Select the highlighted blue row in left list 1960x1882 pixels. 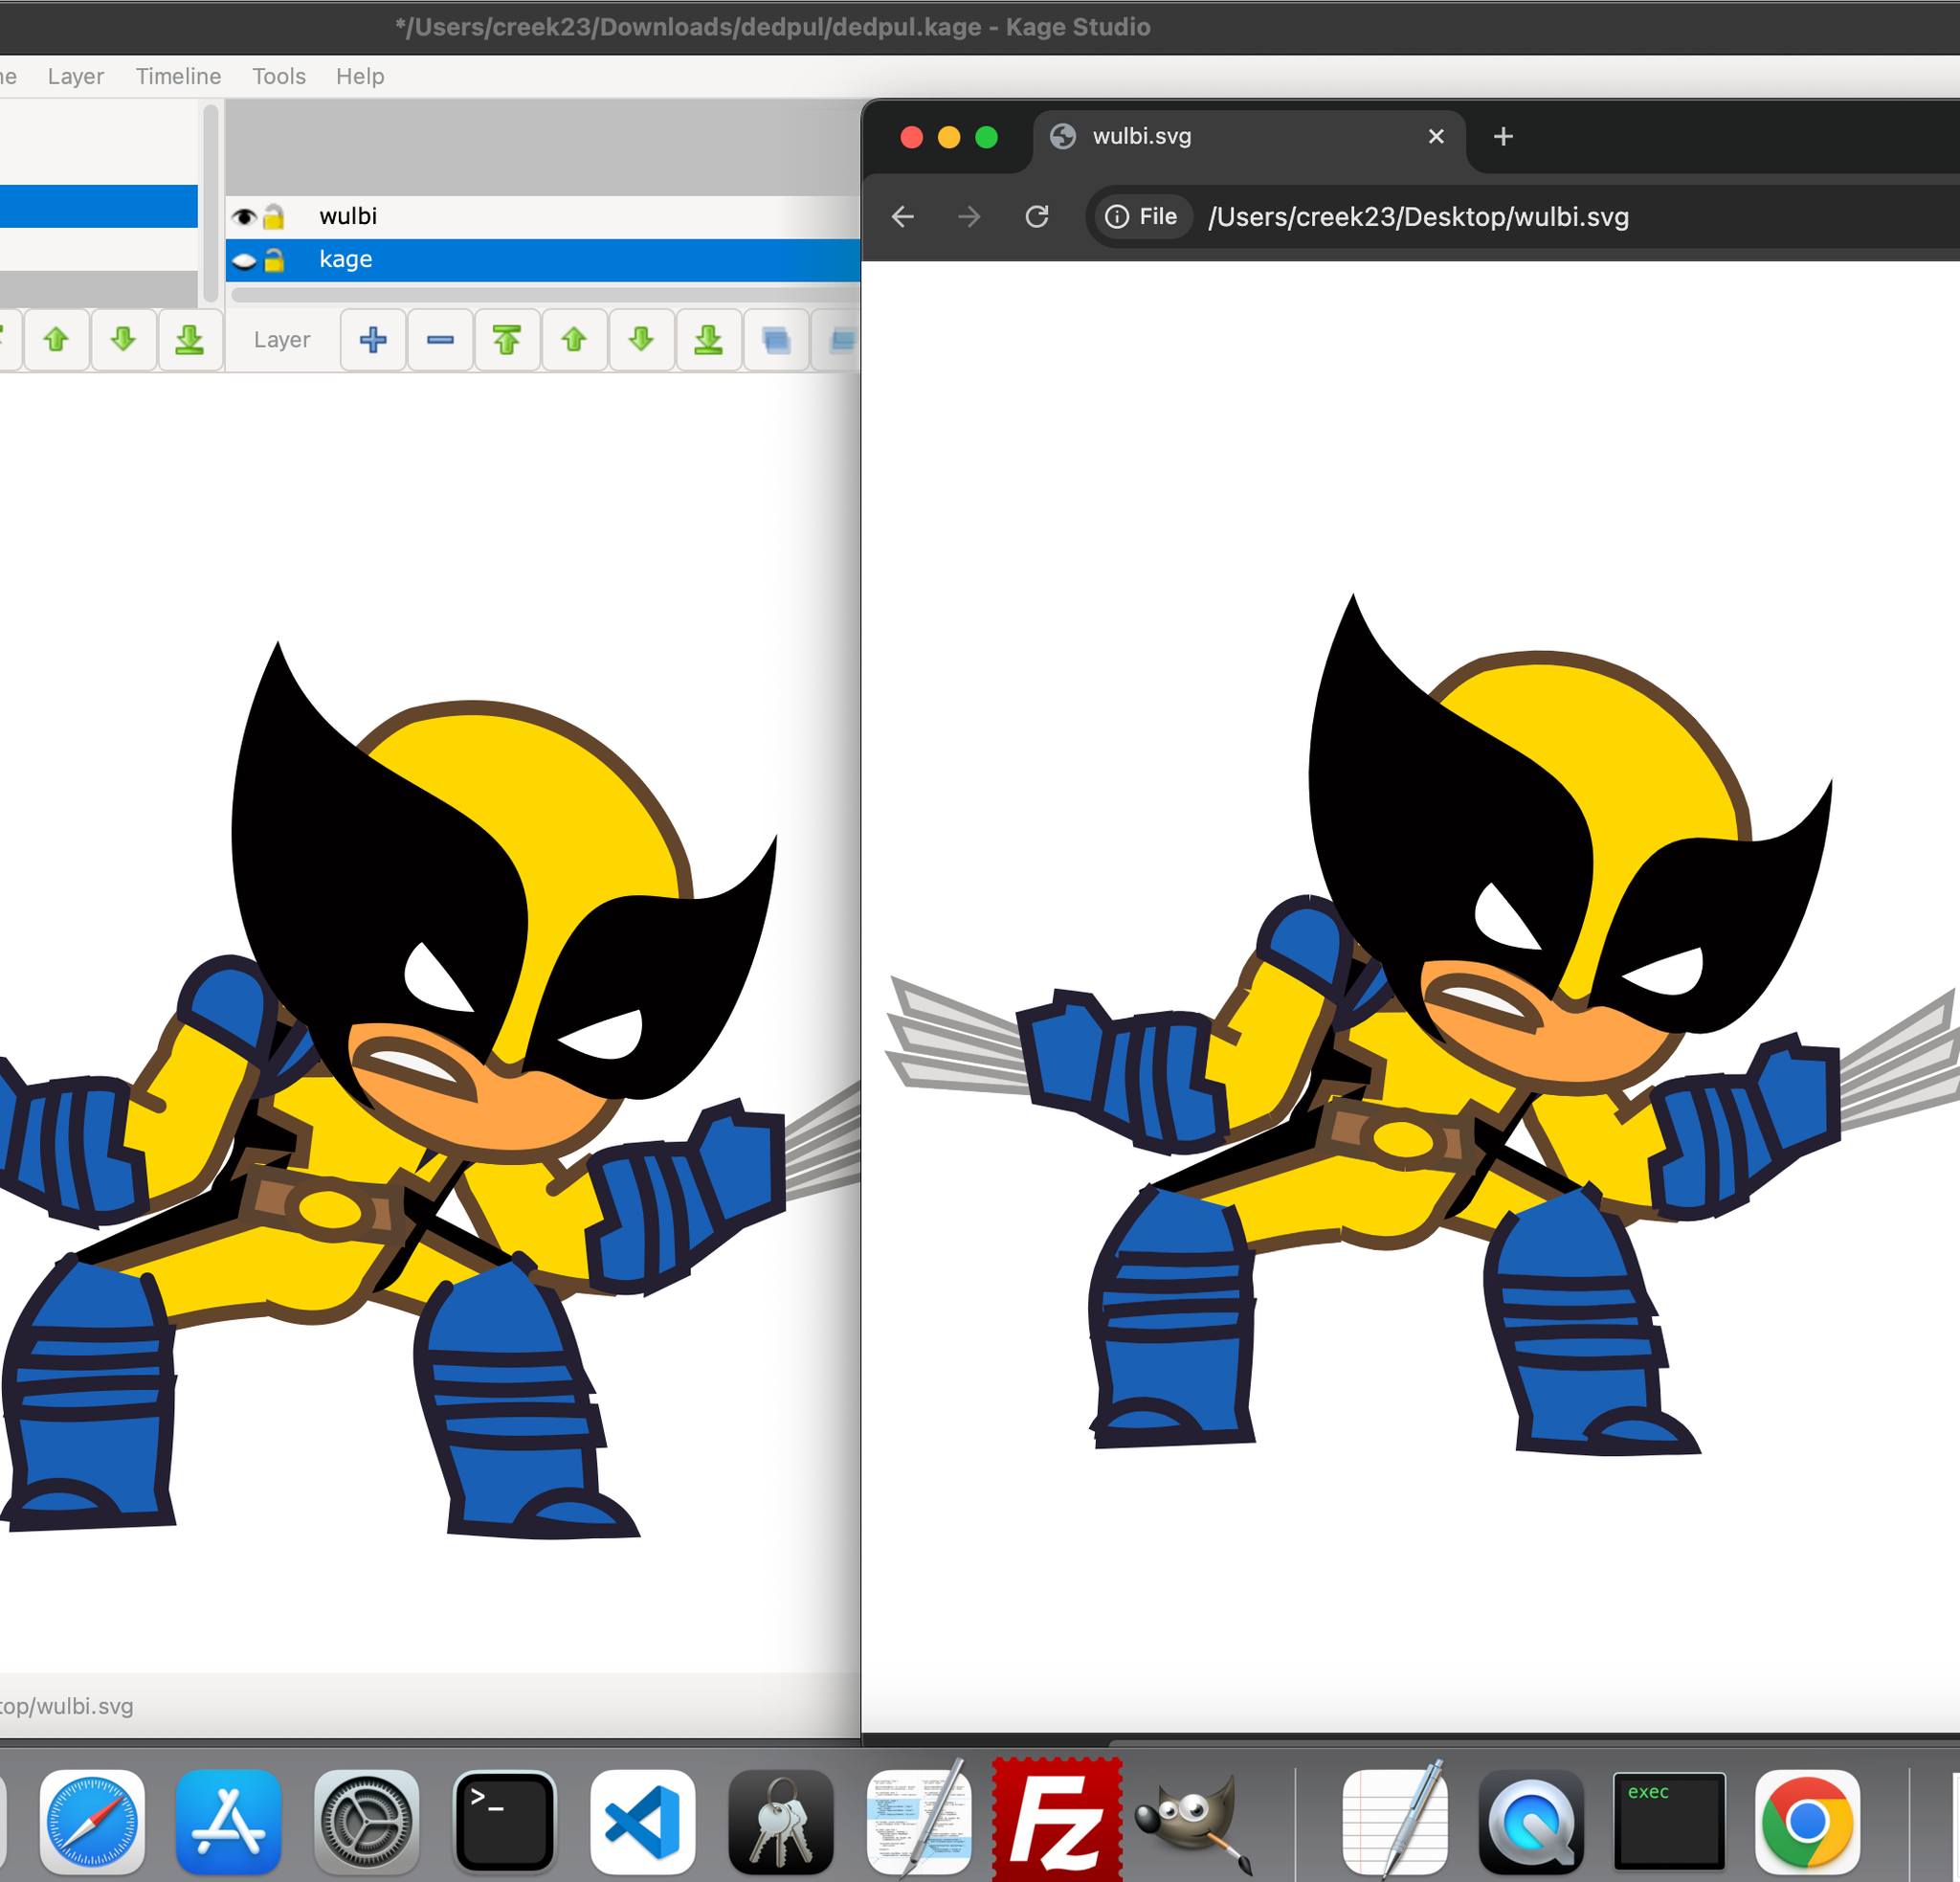tap(99, 206)
